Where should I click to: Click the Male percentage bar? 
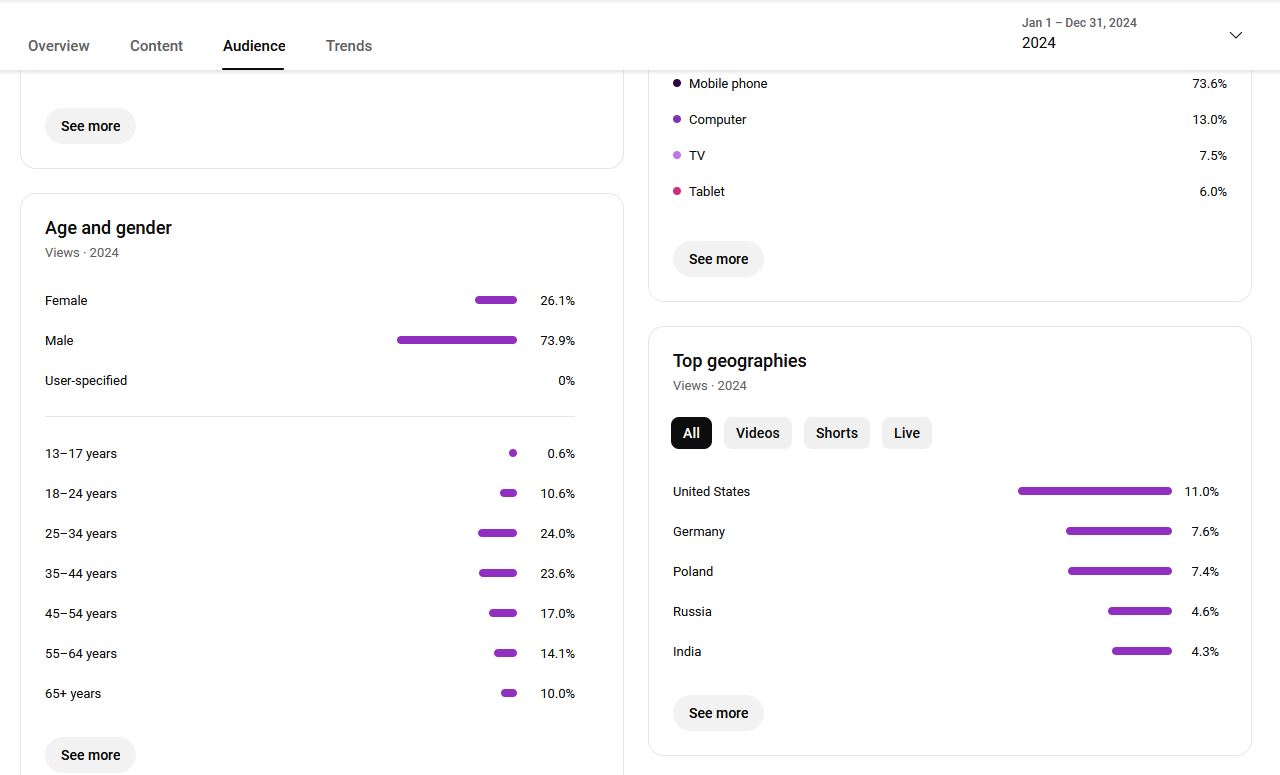tap(457, 340)
